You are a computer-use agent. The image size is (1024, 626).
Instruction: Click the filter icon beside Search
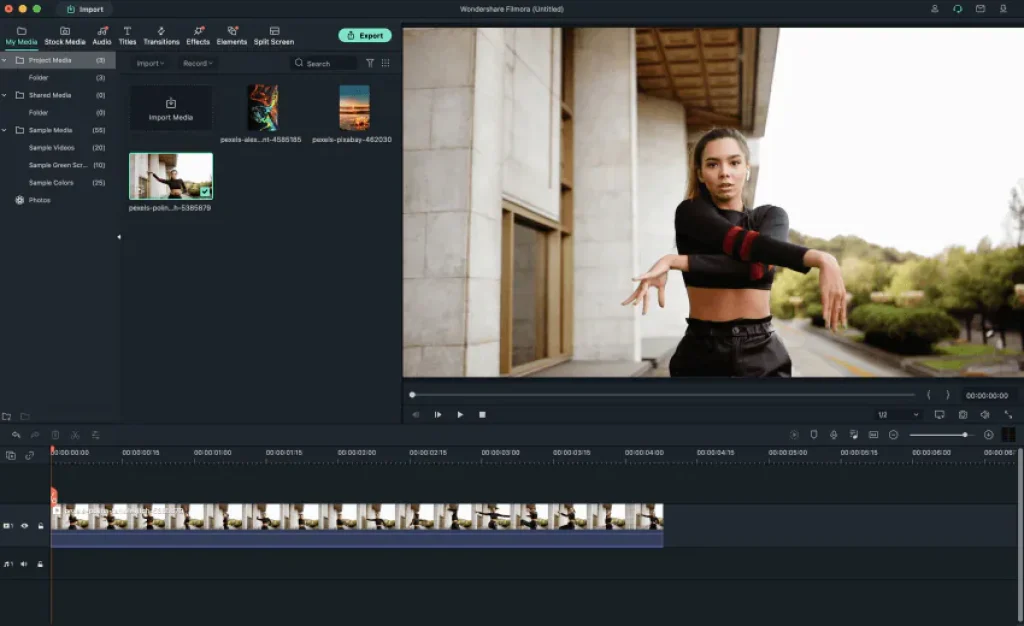pos(370,63)
